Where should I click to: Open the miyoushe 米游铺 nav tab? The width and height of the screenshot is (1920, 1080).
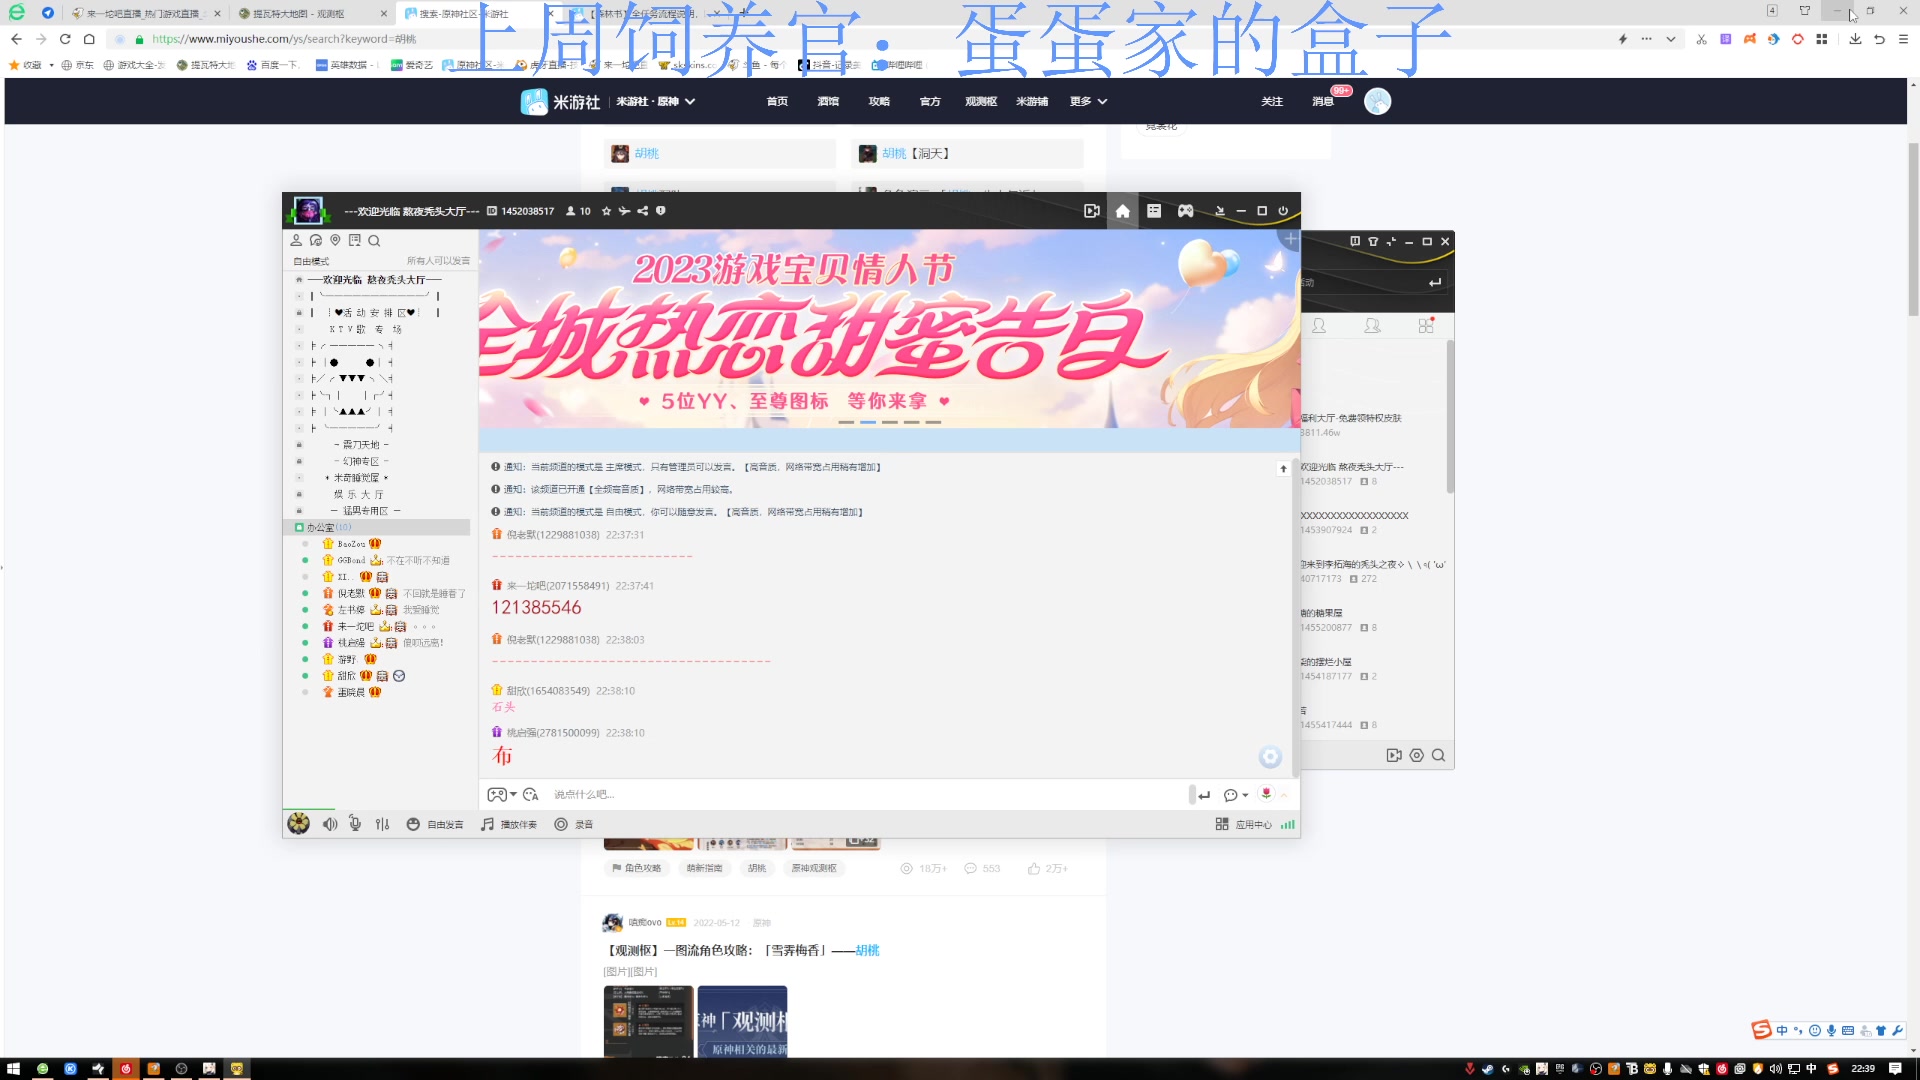pyautogui.click(x=1032, y=101)
